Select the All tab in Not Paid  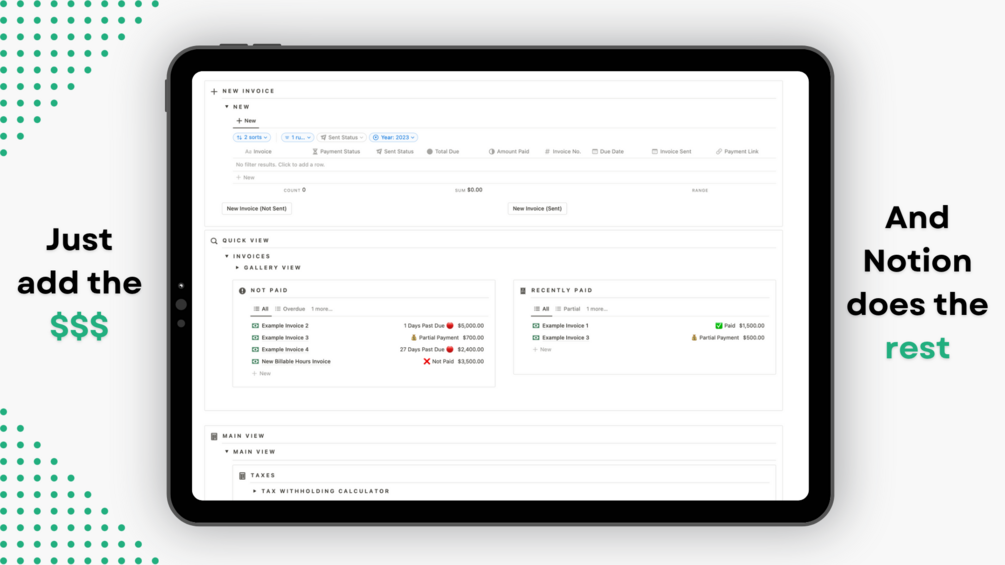(261, 309)
